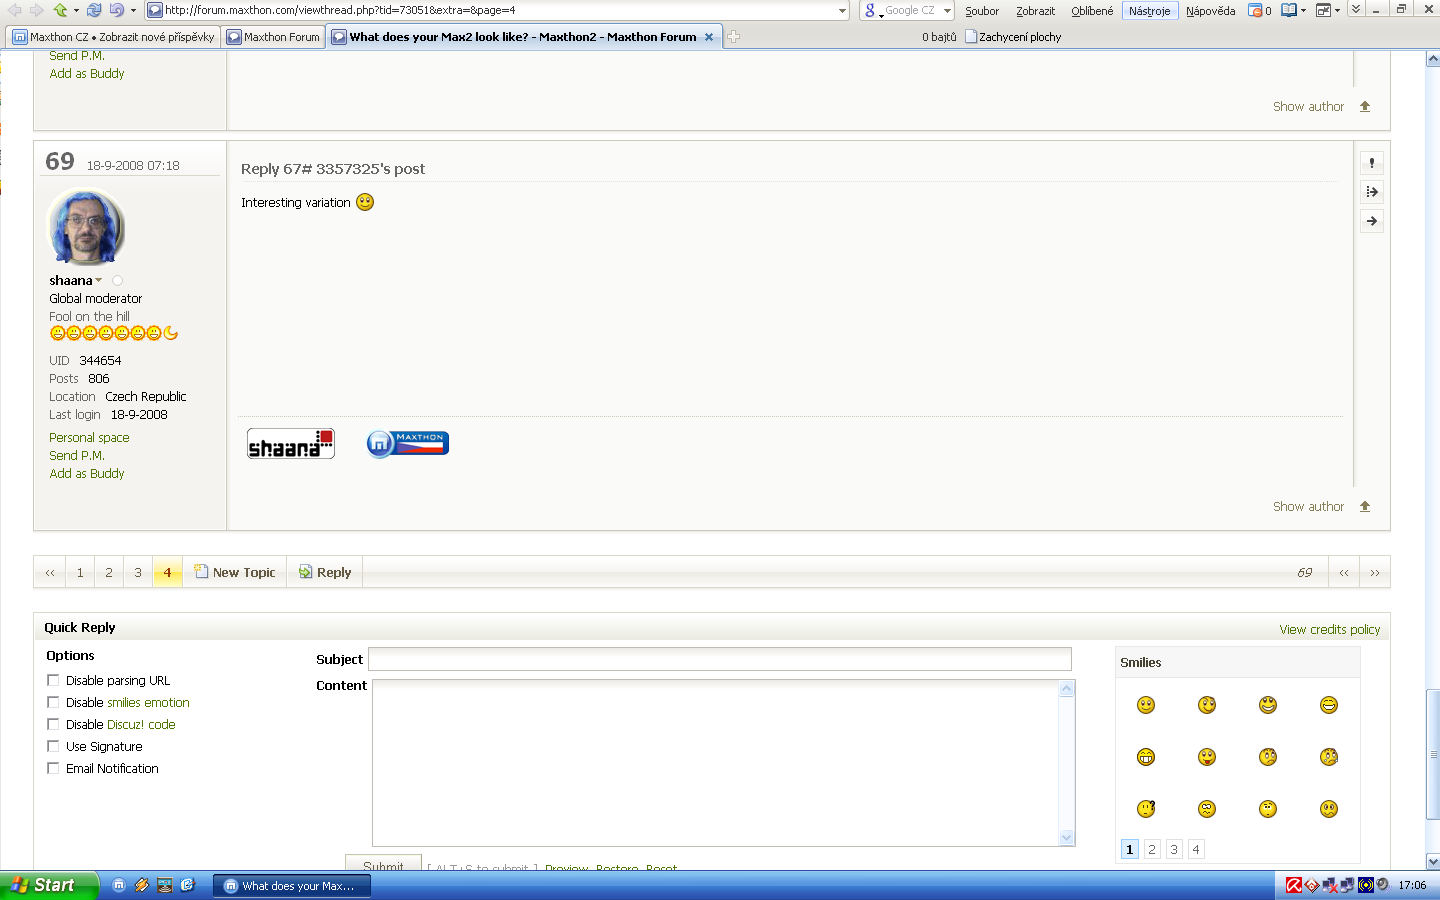Enable the Disable parsing URL option
Viewport: 1440px width, 900px height.
pos(53,680)
